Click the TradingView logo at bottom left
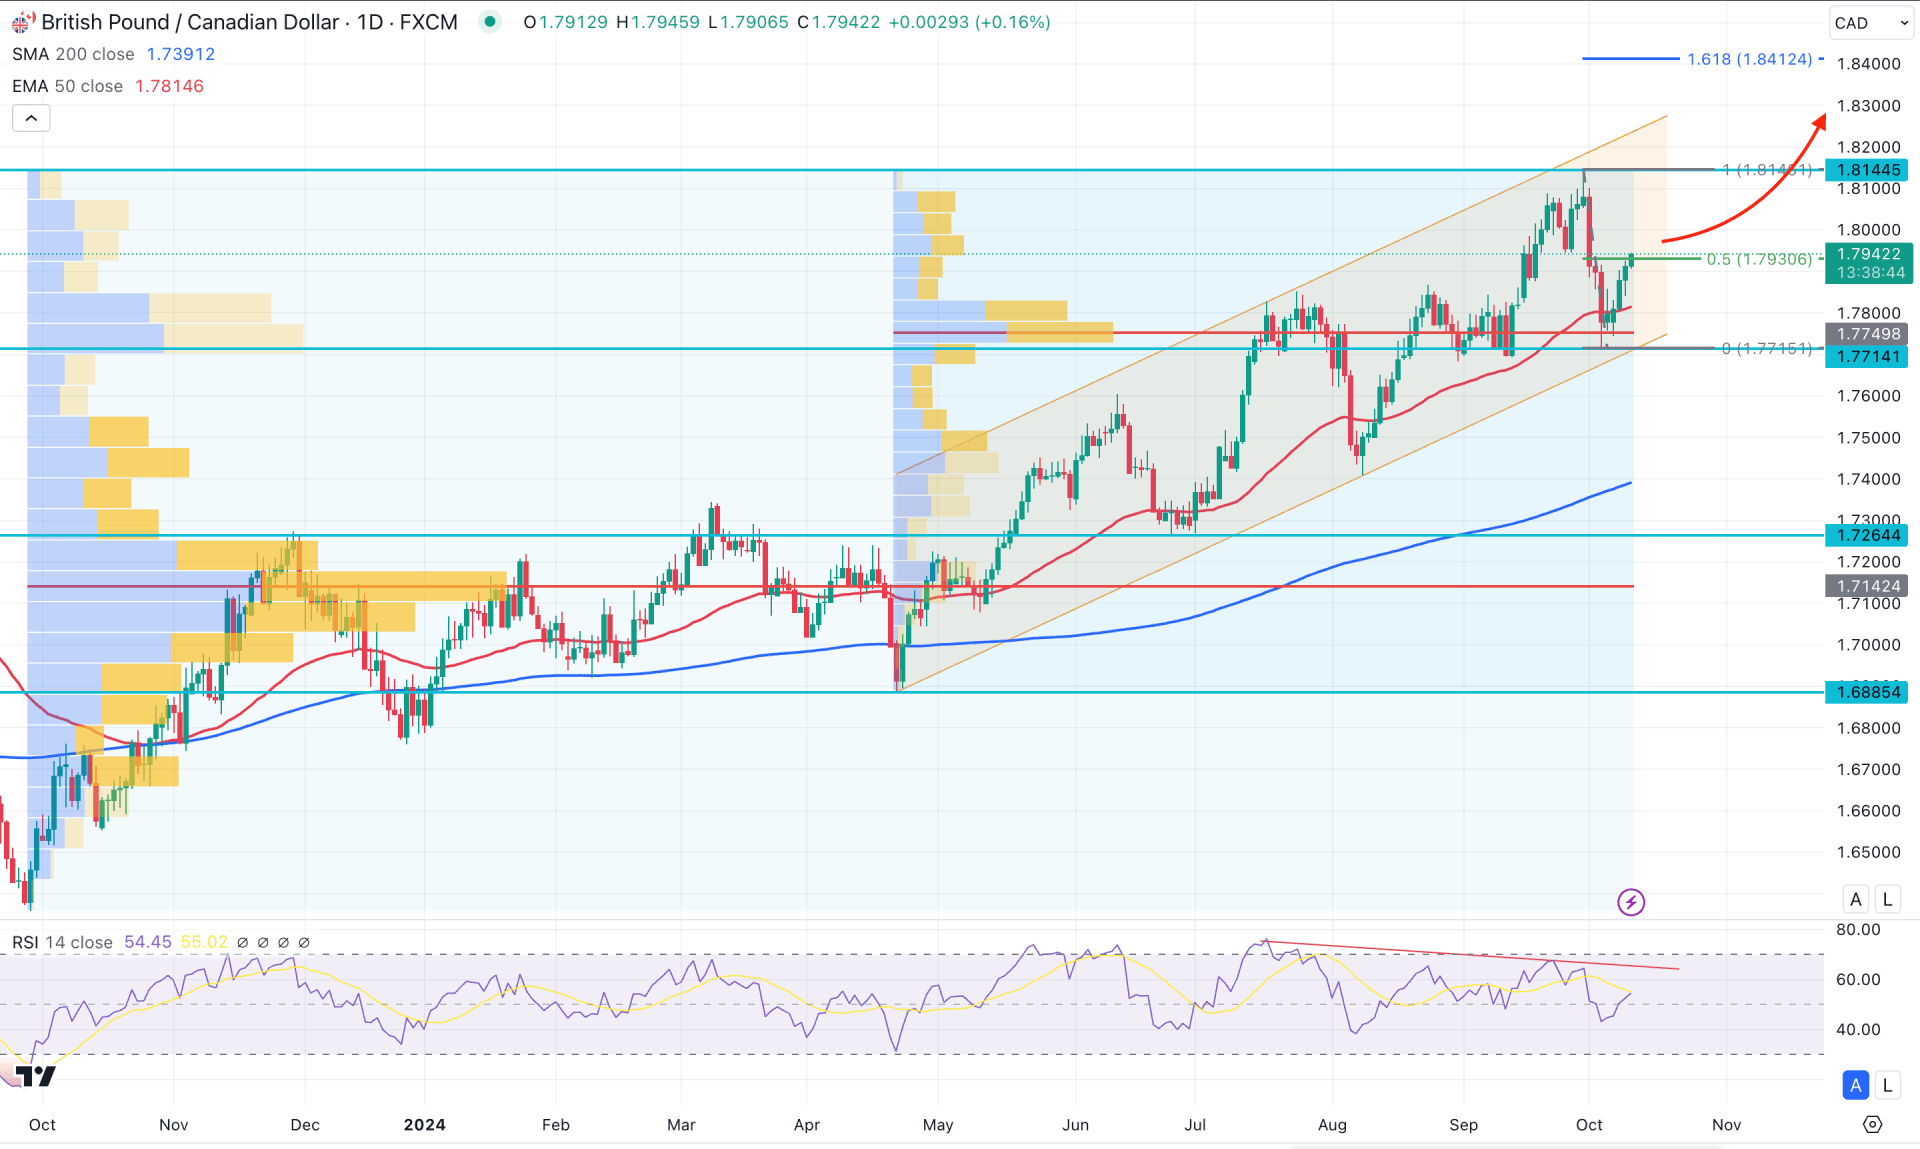Viewport: 1920px width, 1149px height. [34, 1076]
